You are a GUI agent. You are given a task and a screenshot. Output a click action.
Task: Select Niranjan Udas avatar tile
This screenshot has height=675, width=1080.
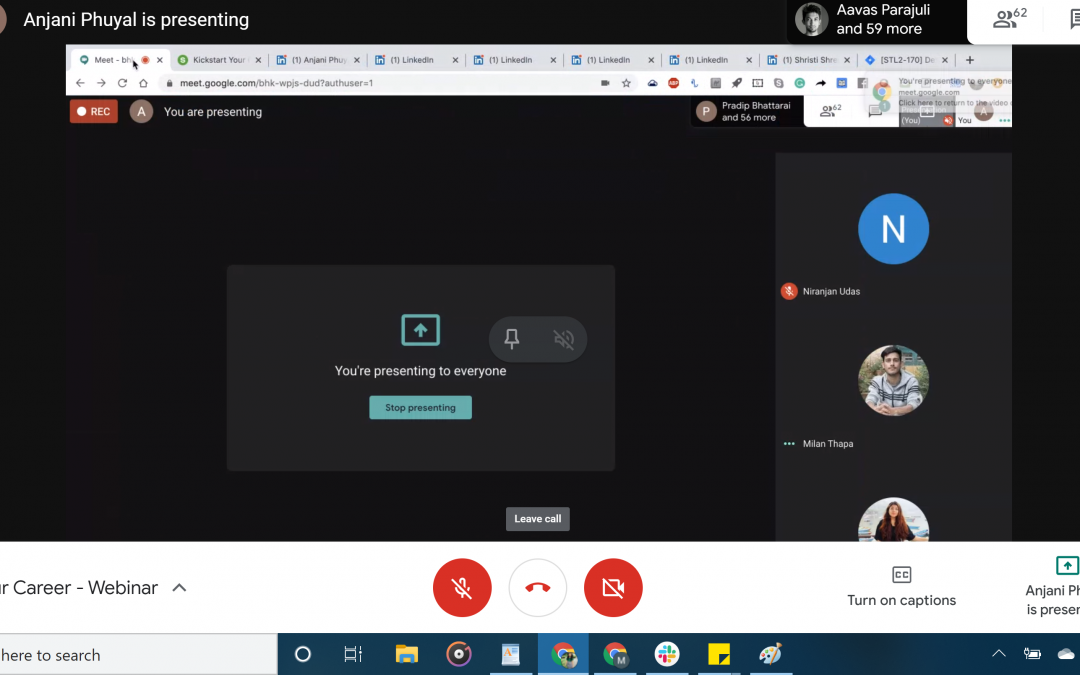click(893, 229)
